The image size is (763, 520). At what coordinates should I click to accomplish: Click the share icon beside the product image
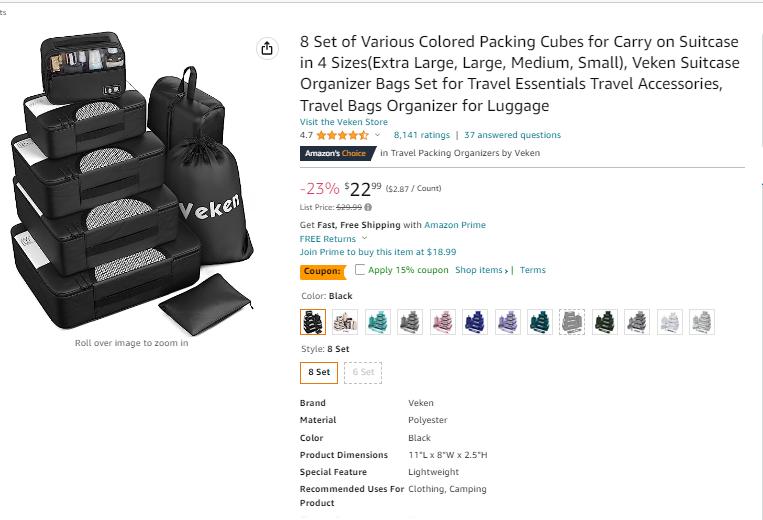(267, 49)
